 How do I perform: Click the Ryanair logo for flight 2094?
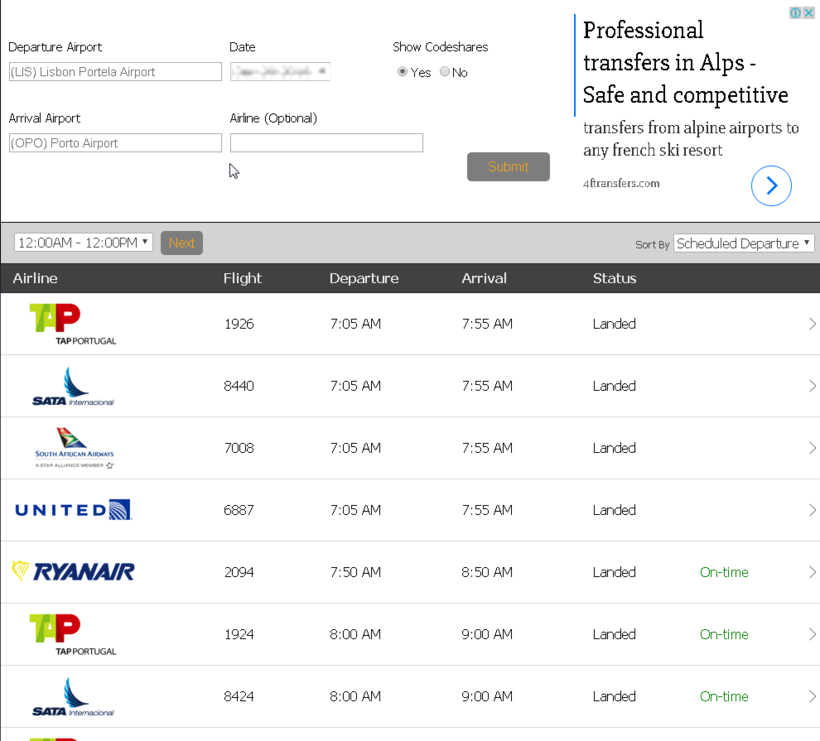73,572
